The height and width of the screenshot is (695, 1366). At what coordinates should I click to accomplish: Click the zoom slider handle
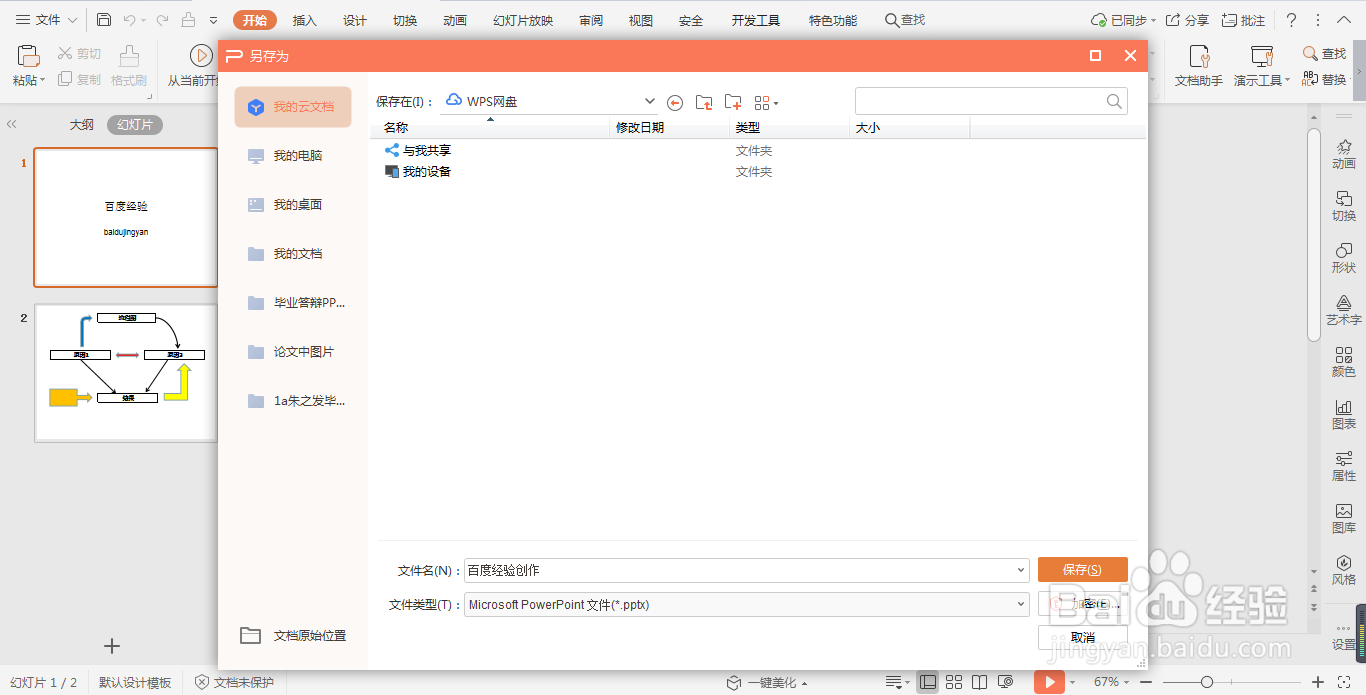[1207, 682]
